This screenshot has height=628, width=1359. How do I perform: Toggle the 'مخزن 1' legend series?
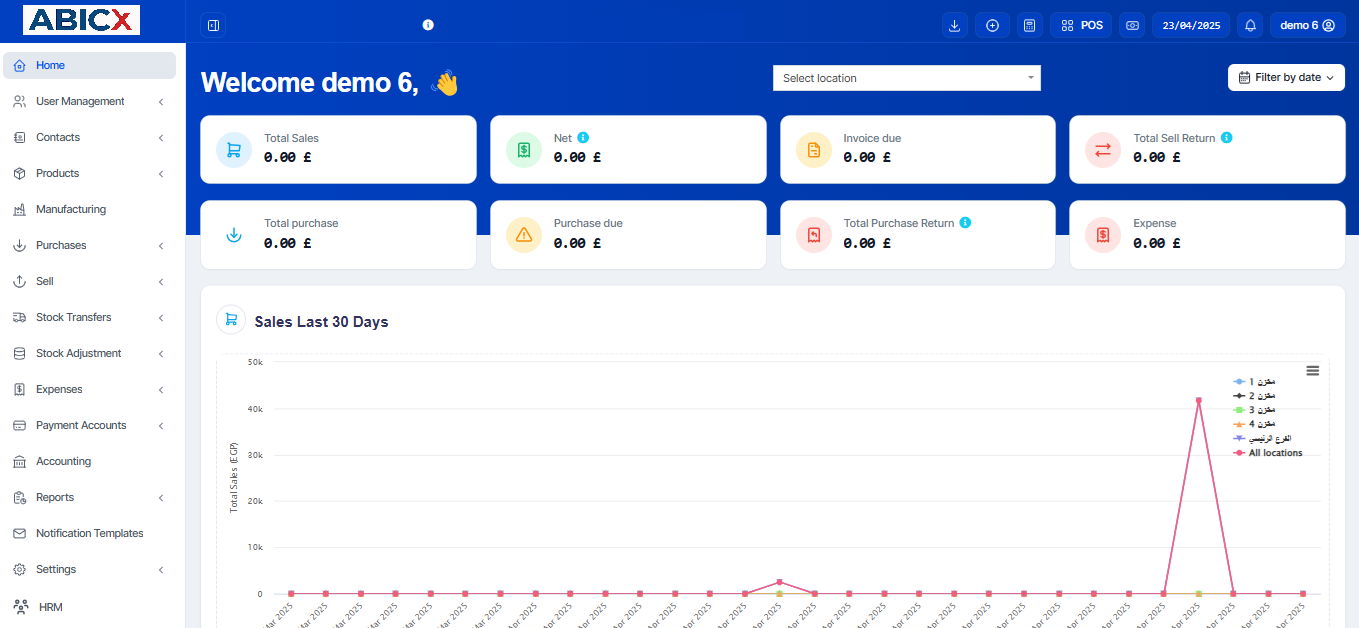pos(1260,382)
